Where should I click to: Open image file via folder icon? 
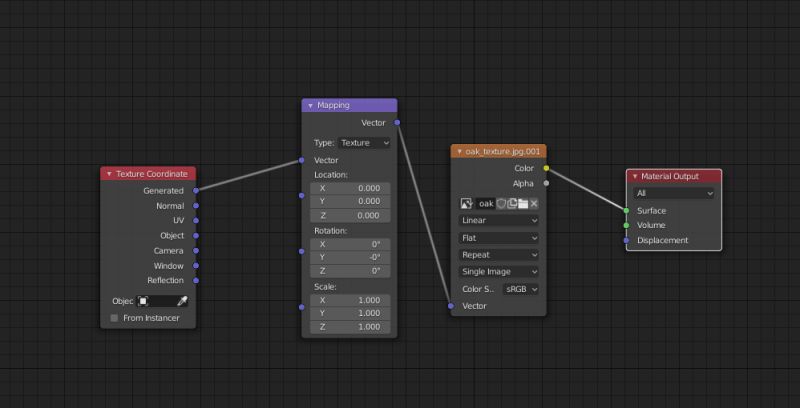coord(523,203)
